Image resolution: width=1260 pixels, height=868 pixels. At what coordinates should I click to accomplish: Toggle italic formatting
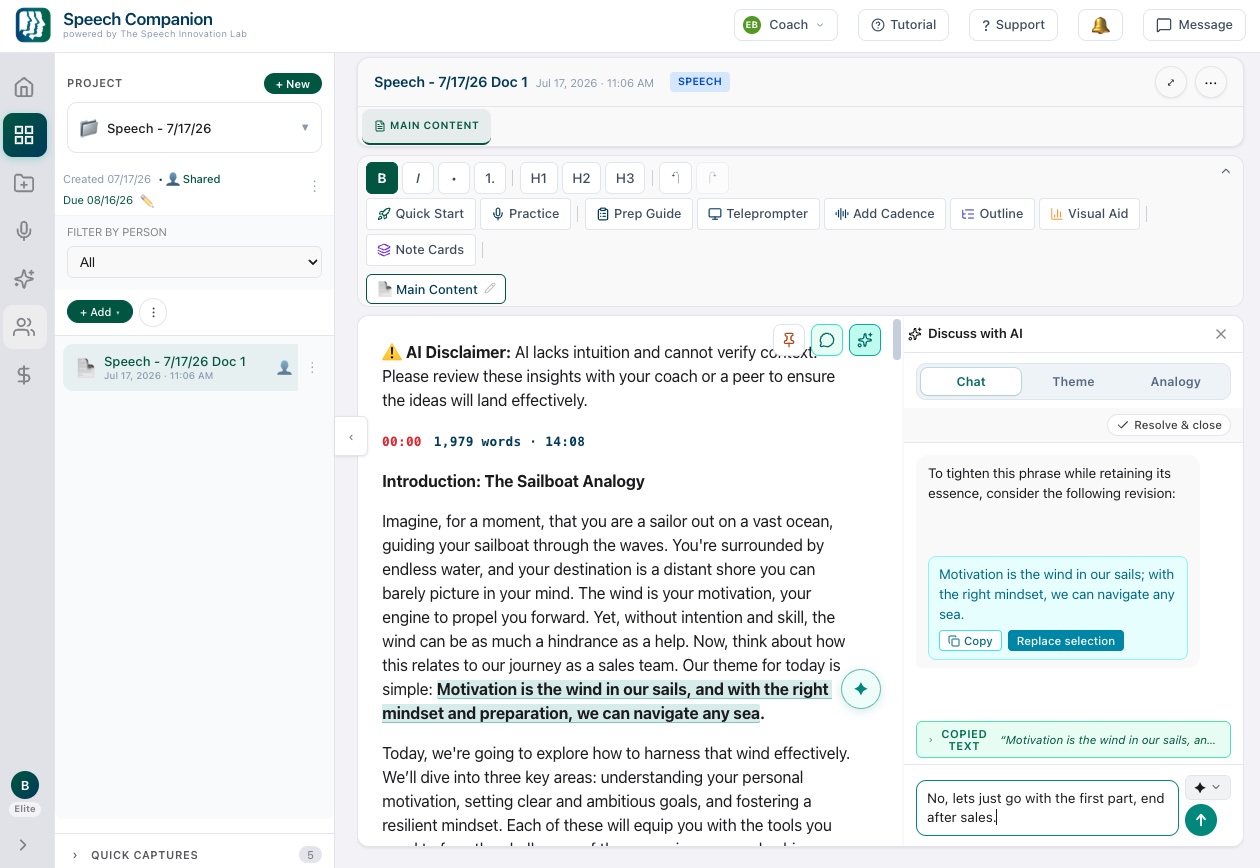point(418,178)
